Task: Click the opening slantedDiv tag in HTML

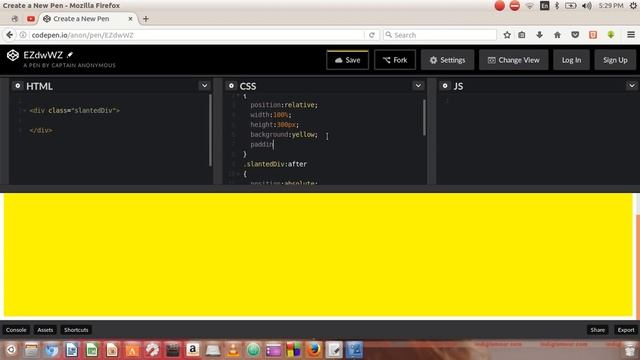Action: 74,110
